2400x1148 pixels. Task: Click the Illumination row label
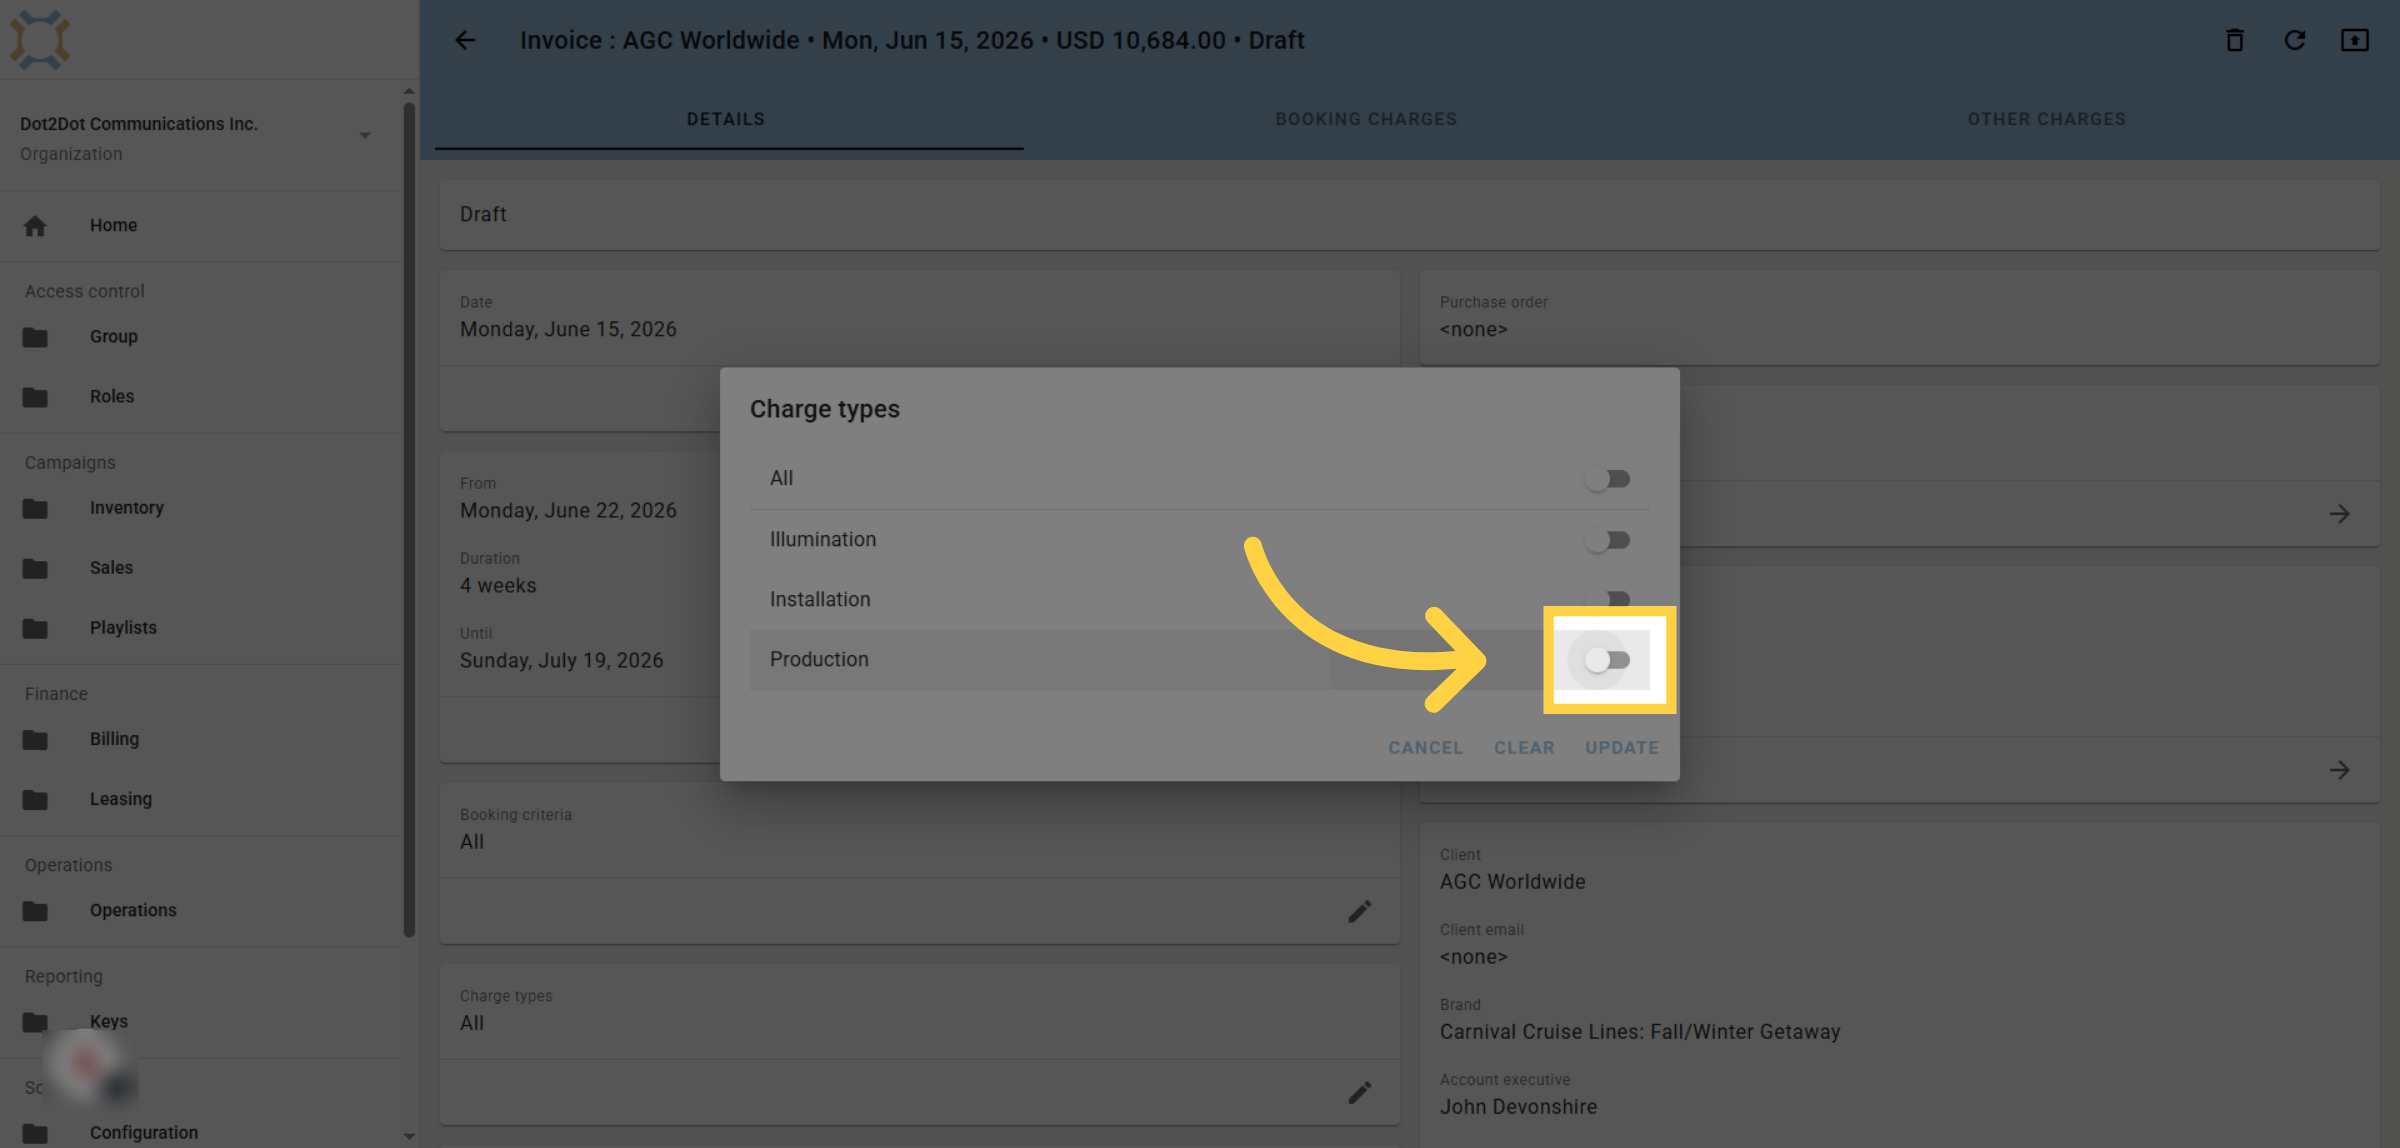point(822,539)
